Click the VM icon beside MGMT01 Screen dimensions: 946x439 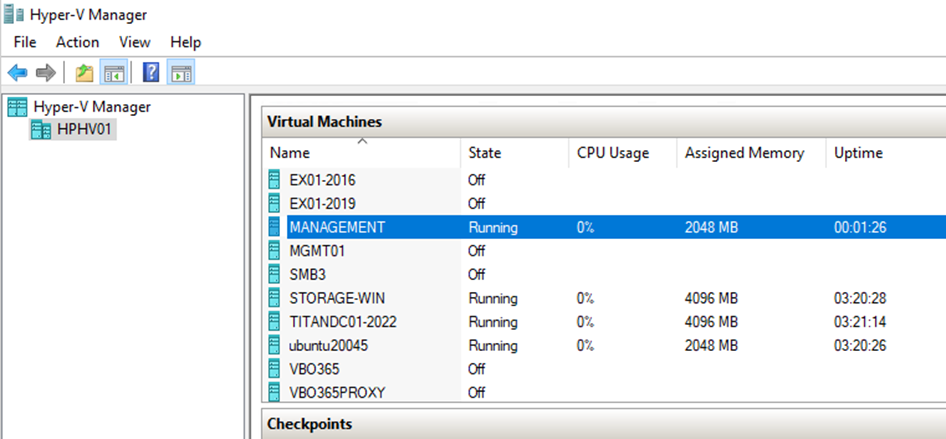275,251
